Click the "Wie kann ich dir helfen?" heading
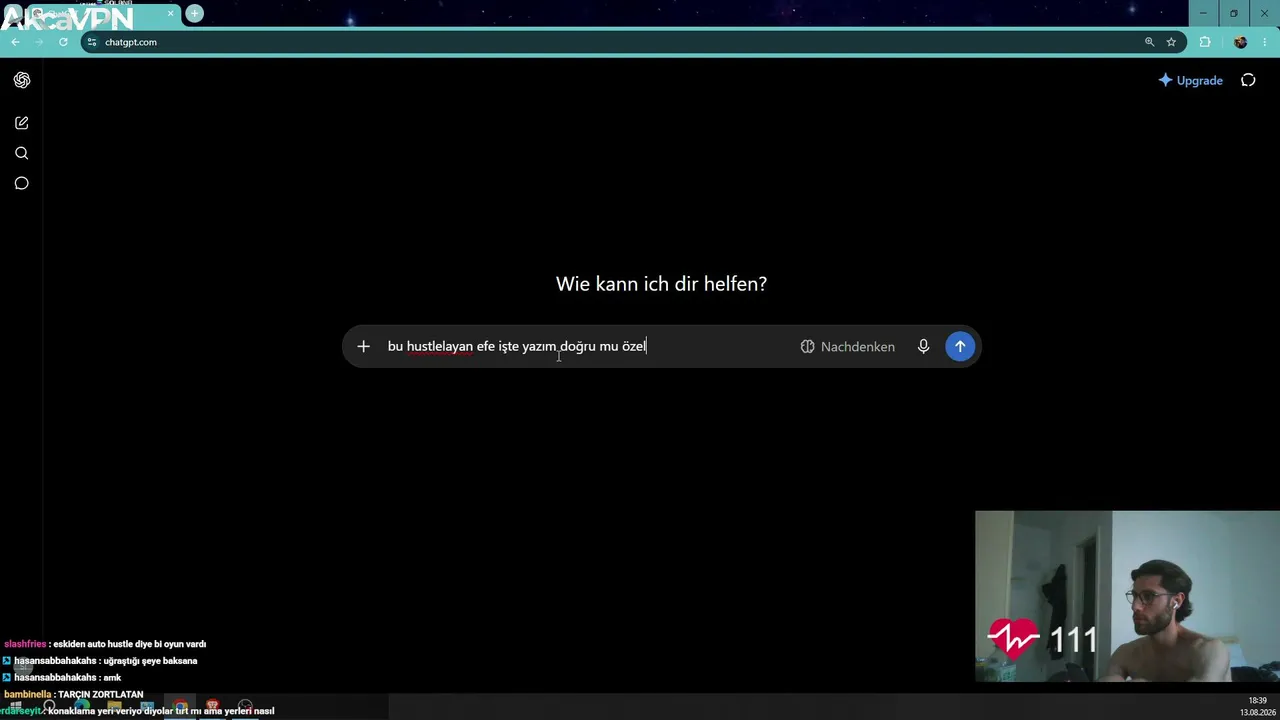 pos(661,284)
